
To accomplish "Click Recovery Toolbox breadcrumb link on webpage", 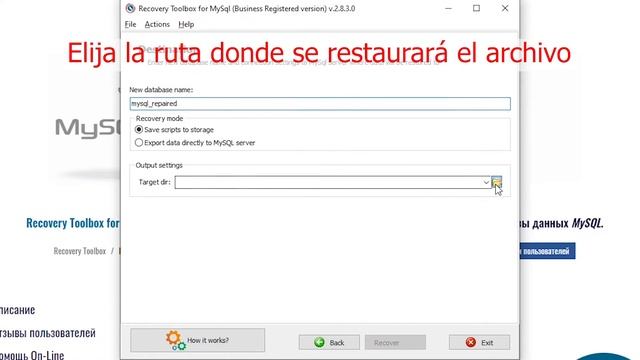I will click(80, 251).
